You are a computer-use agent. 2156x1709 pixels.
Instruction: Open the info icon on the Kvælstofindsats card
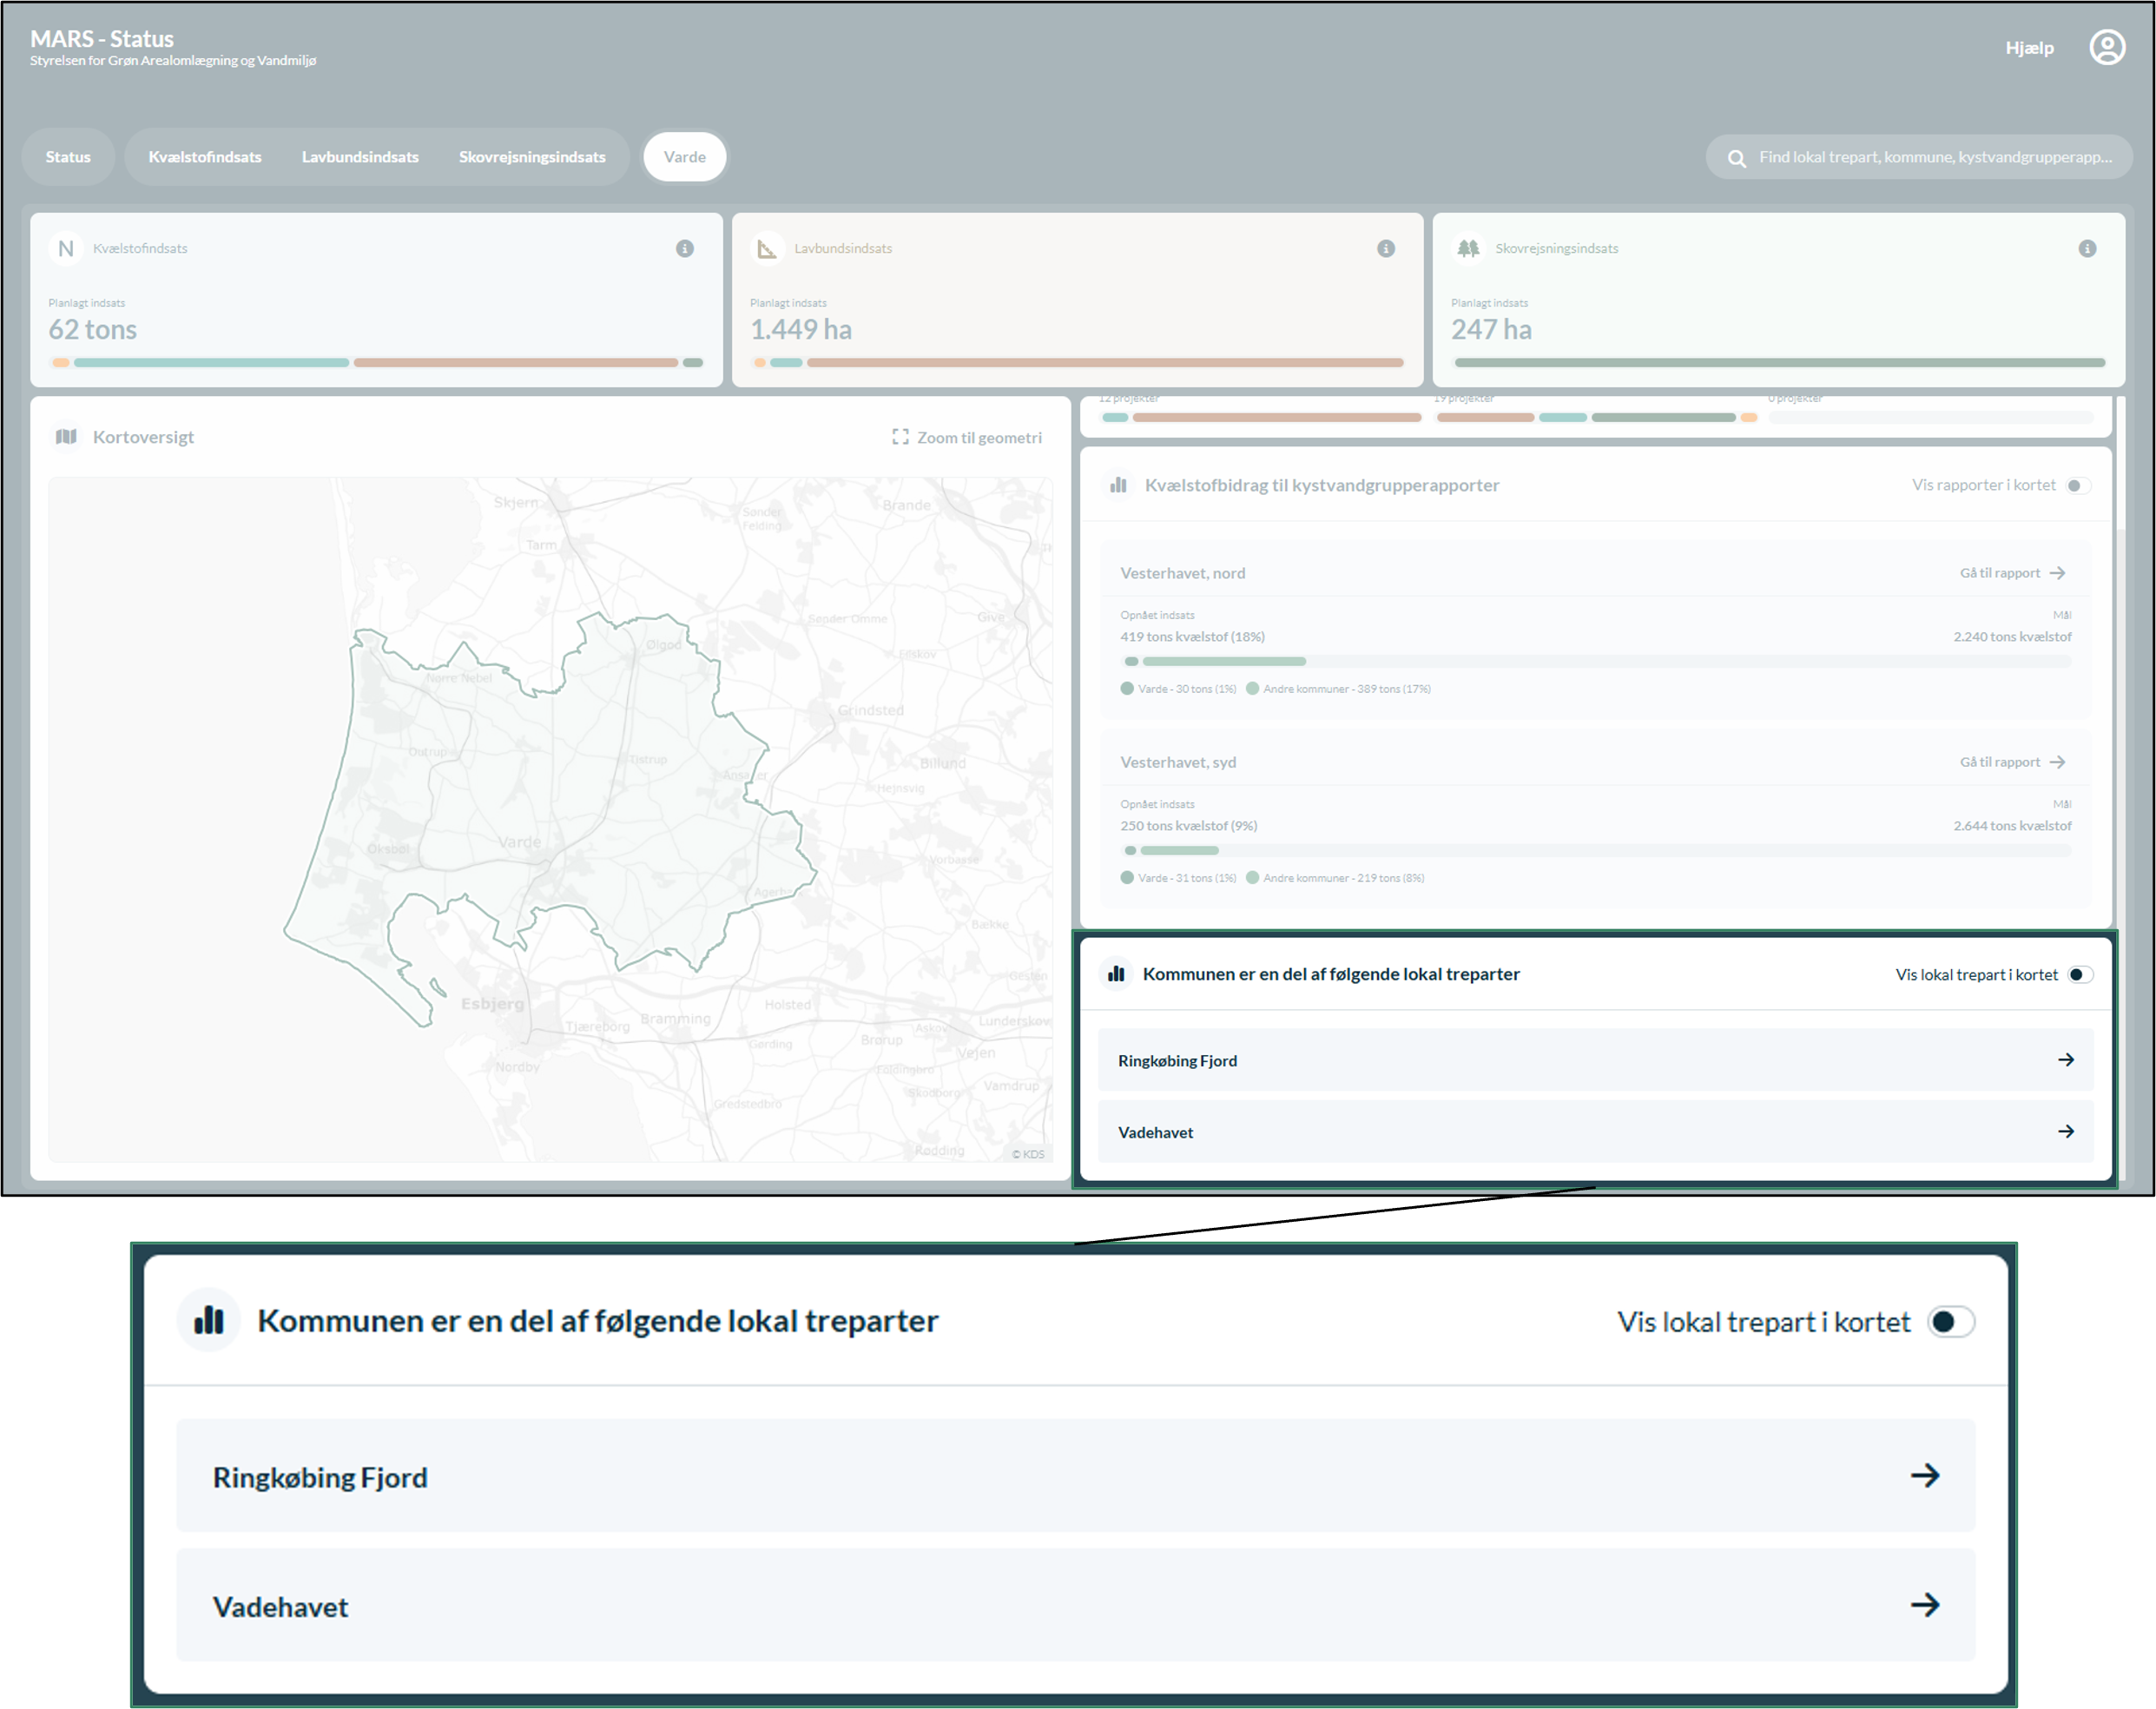[x=685, y=248]
